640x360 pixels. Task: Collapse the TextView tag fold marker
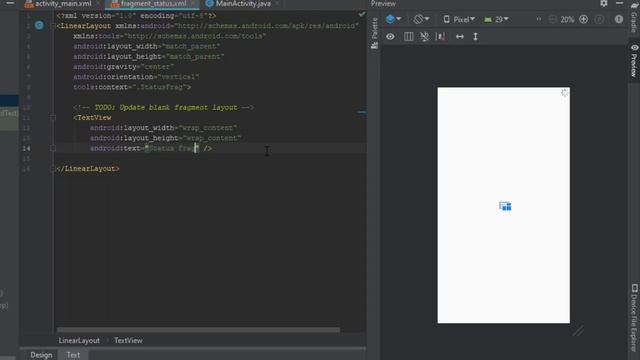53,118
